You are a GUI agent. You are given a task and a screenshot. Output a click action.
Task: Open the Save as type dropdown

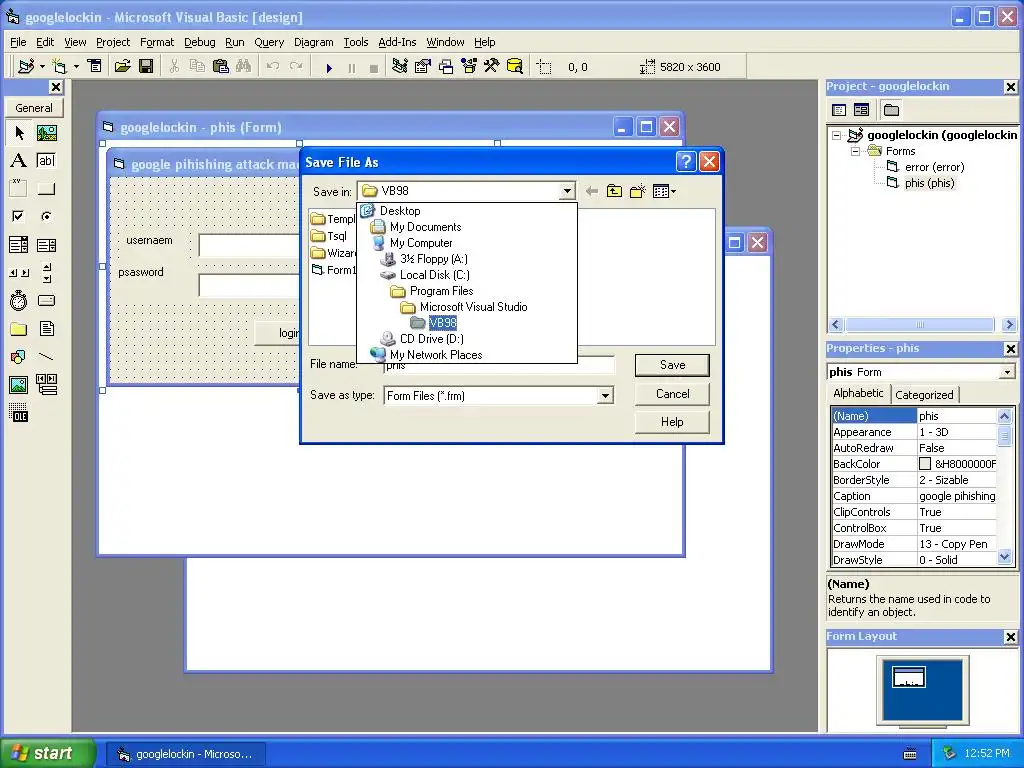pyautogui.click(x=605, y=396)
